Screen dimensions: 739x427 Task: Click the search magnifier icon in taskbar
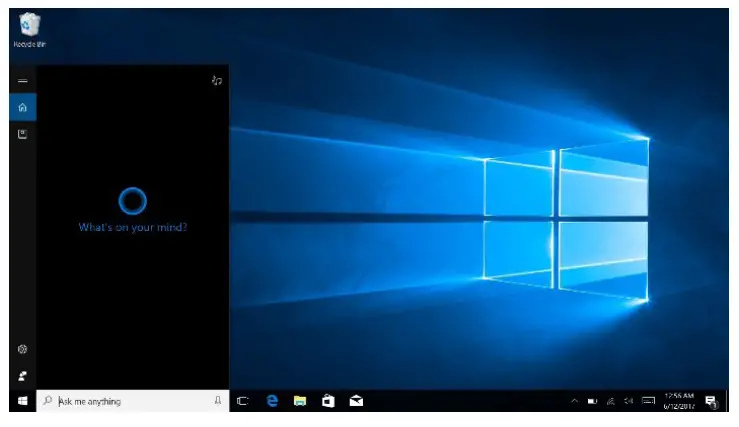48,401
